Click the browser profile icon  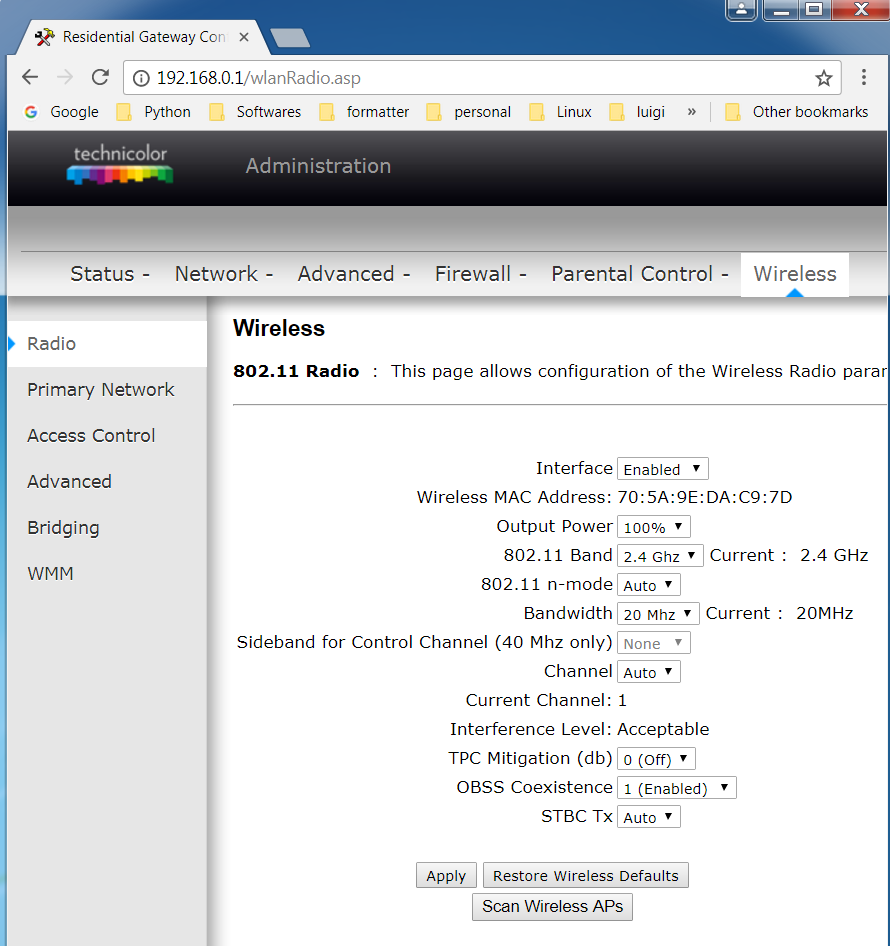point(740,11)
